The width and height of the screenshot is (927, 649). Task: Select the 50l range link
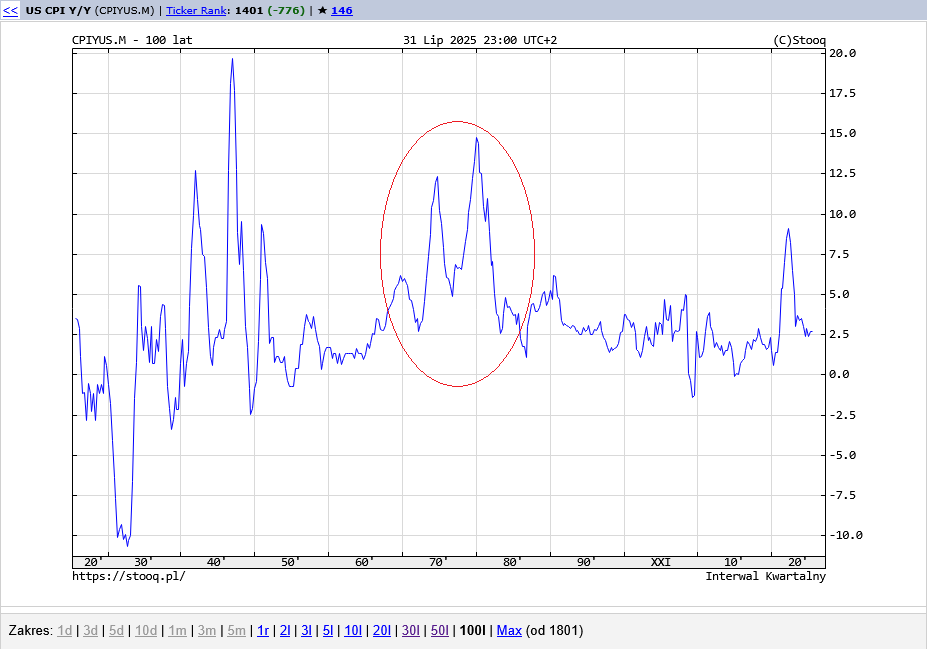coord(440,631)
